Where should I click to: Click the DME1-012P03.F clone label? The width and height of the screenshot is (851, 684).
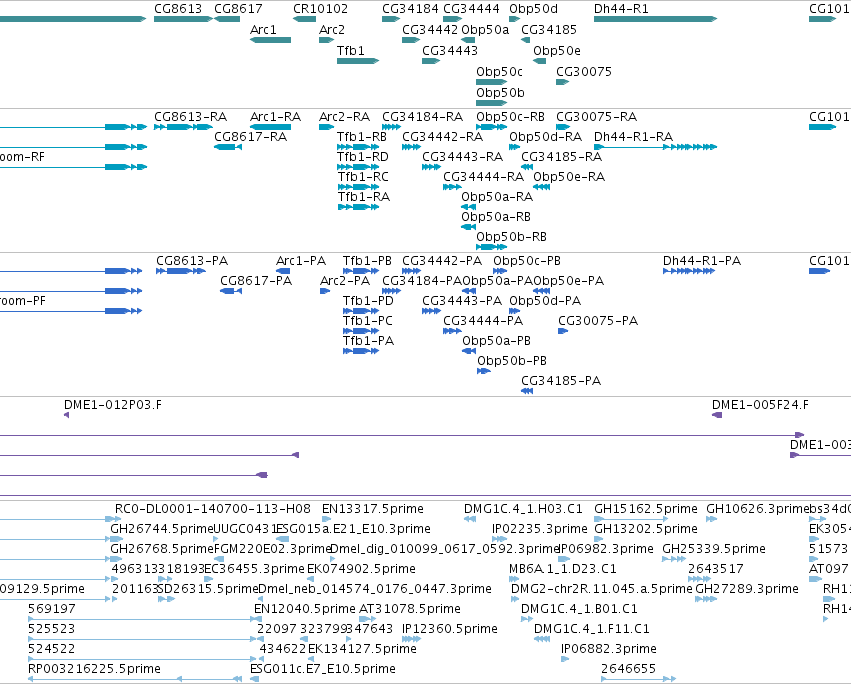coord(113,406)
